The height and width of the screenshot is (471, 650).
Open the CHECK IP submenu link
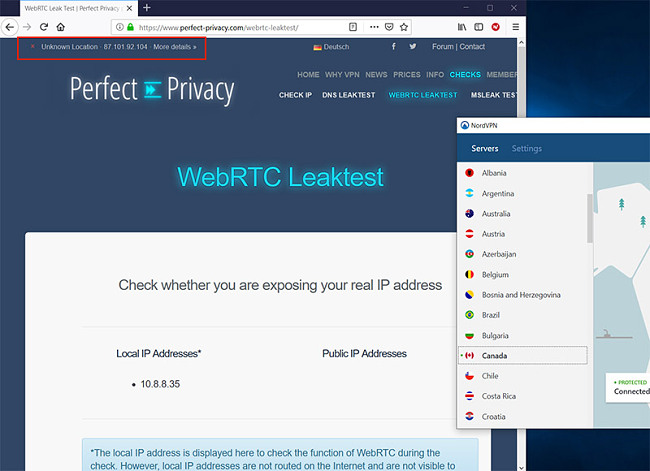295,95
